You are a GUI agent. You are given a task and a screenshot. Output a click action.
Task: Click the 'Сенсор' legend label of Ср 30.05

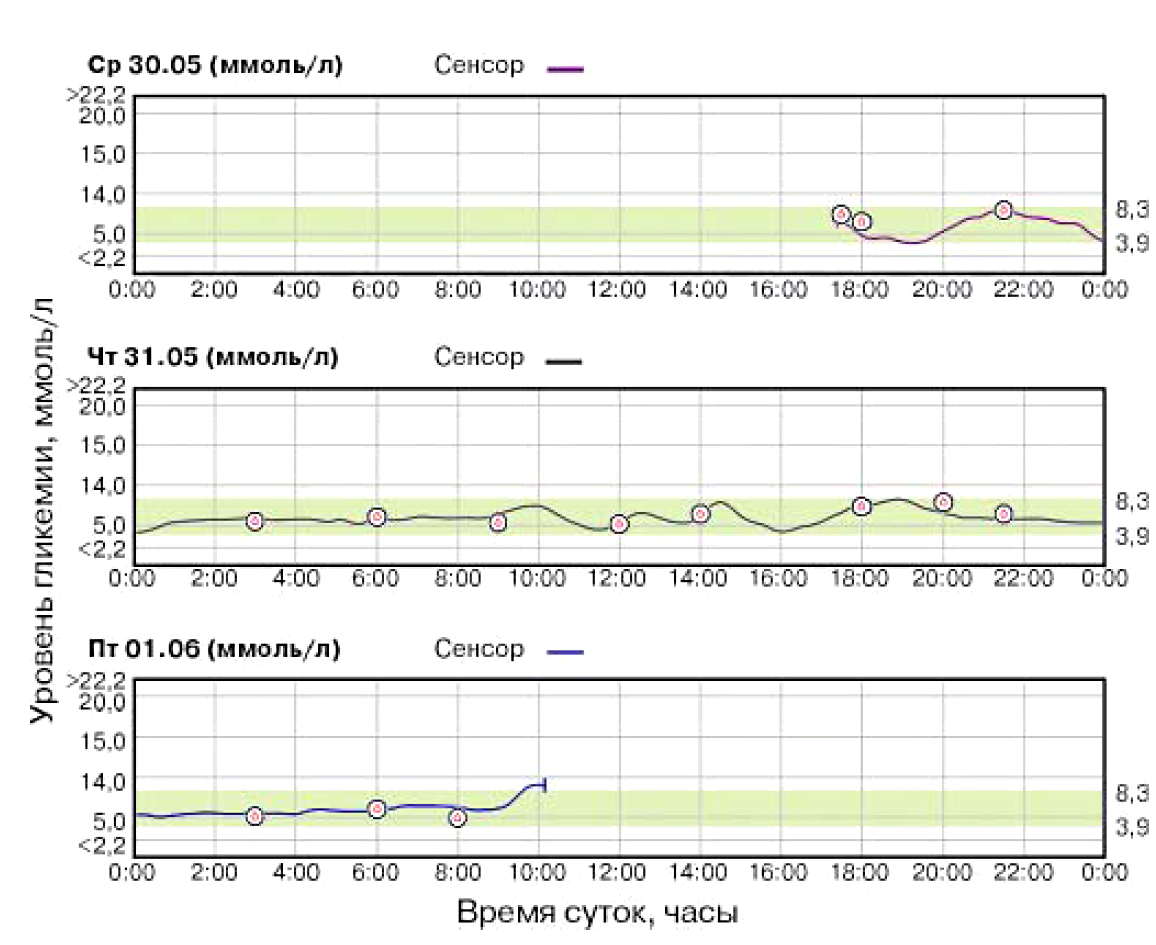pyautogui.click(x=479, y=65)
